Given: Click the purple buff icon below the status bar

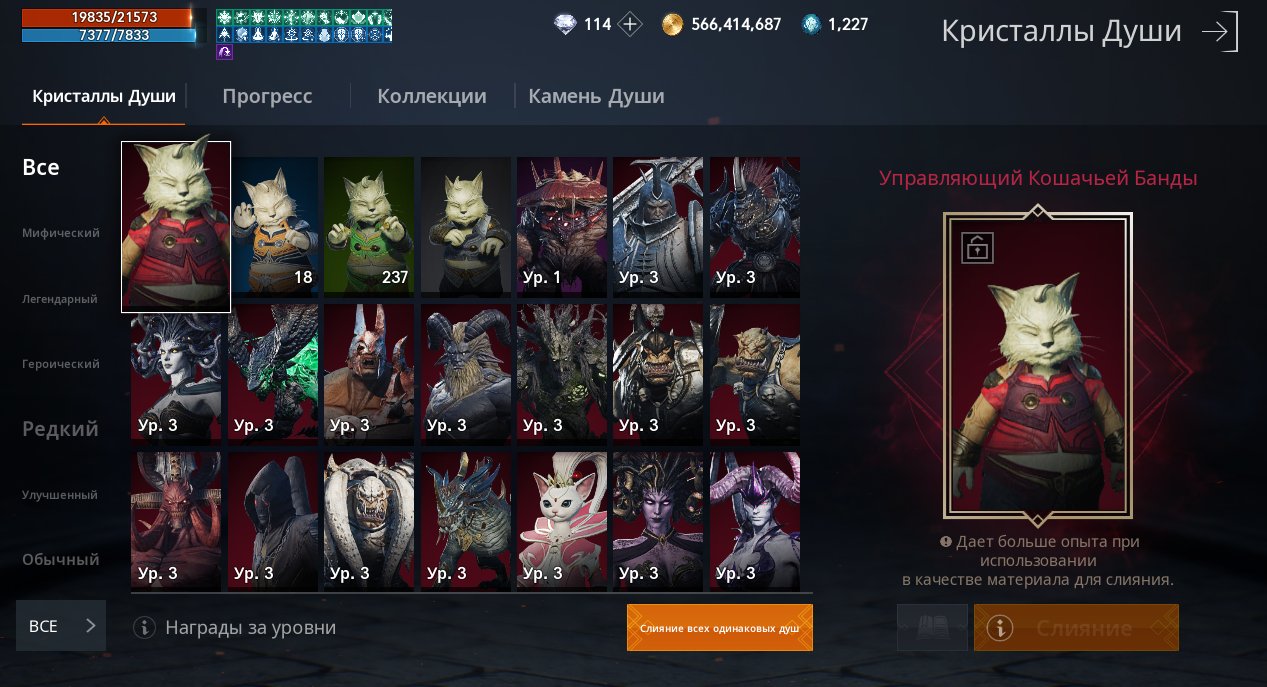Looking at the screenshot, I should coord(224,52).
